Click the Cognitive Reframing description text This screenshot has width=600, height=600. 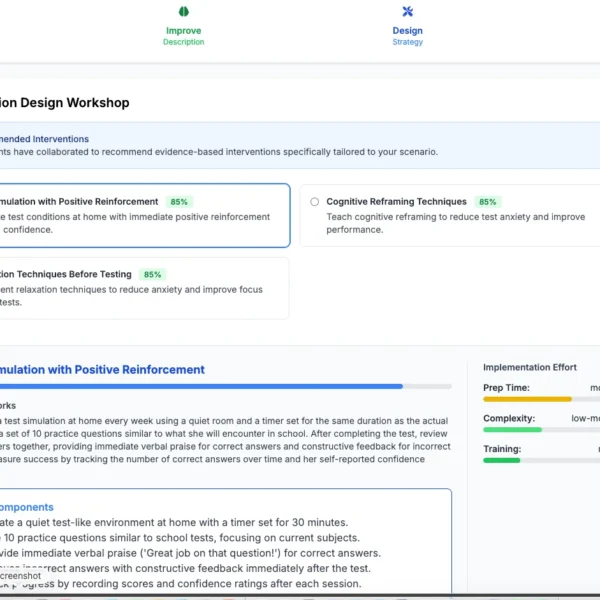[x=455, y=223]
